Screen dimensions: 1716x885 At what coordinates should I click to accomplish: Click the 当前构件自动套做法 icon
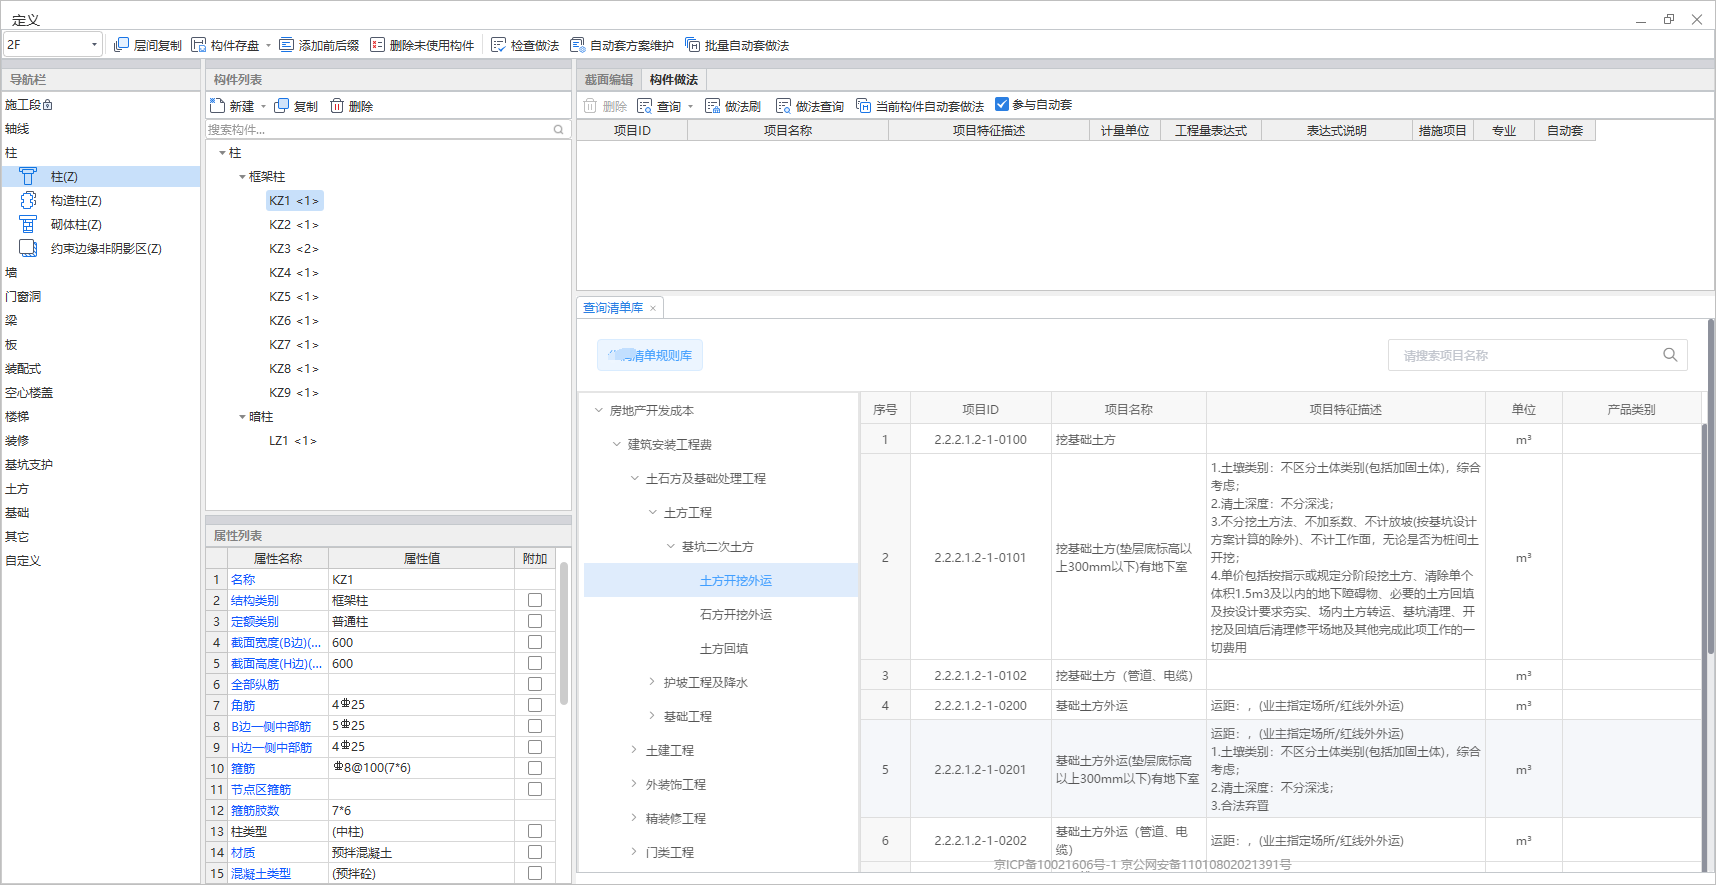click(x=864, y=106)
